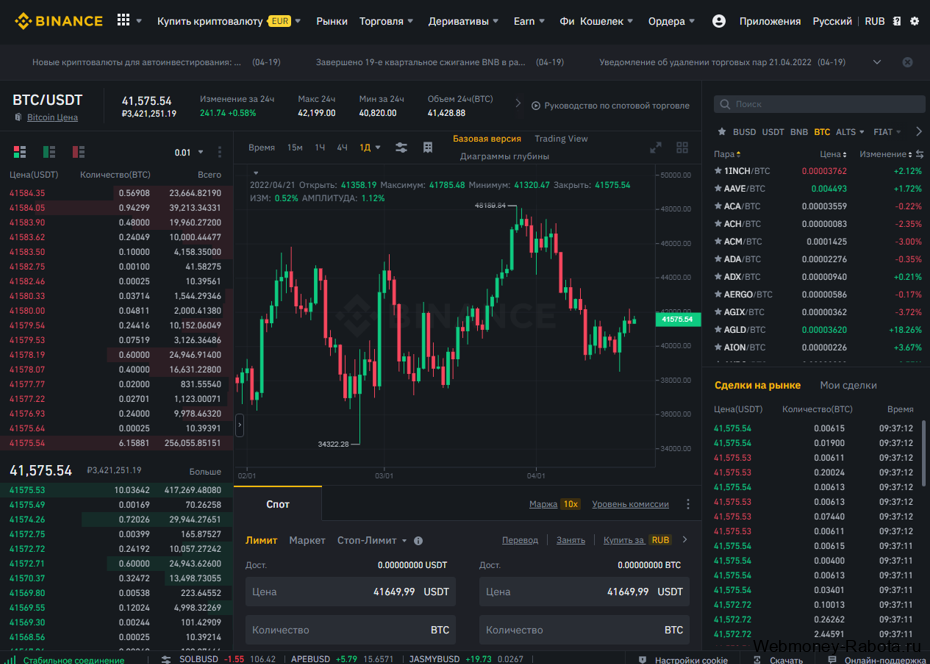Open Приложения in the header
This screenshot has height=664, width=930.
pos(770,21)
